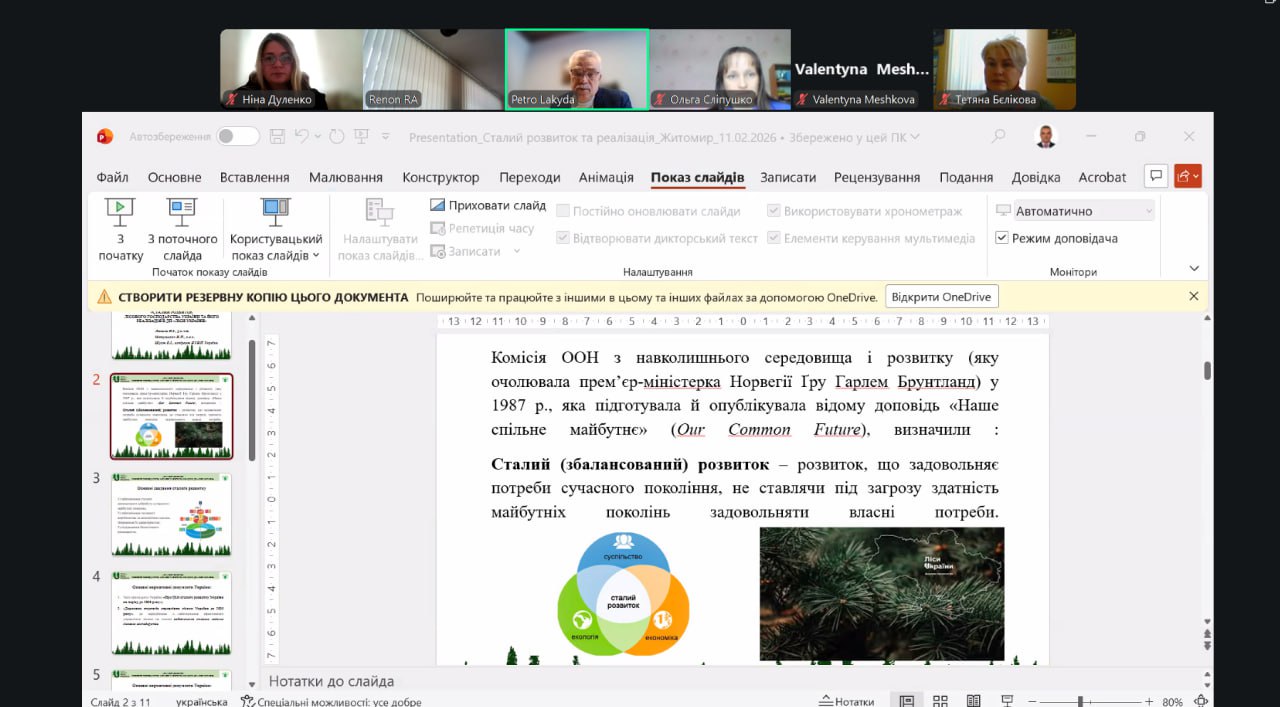Click the Save icon in title bar
The height and width of the screenshot is (707, 1280).
(277, 137)
